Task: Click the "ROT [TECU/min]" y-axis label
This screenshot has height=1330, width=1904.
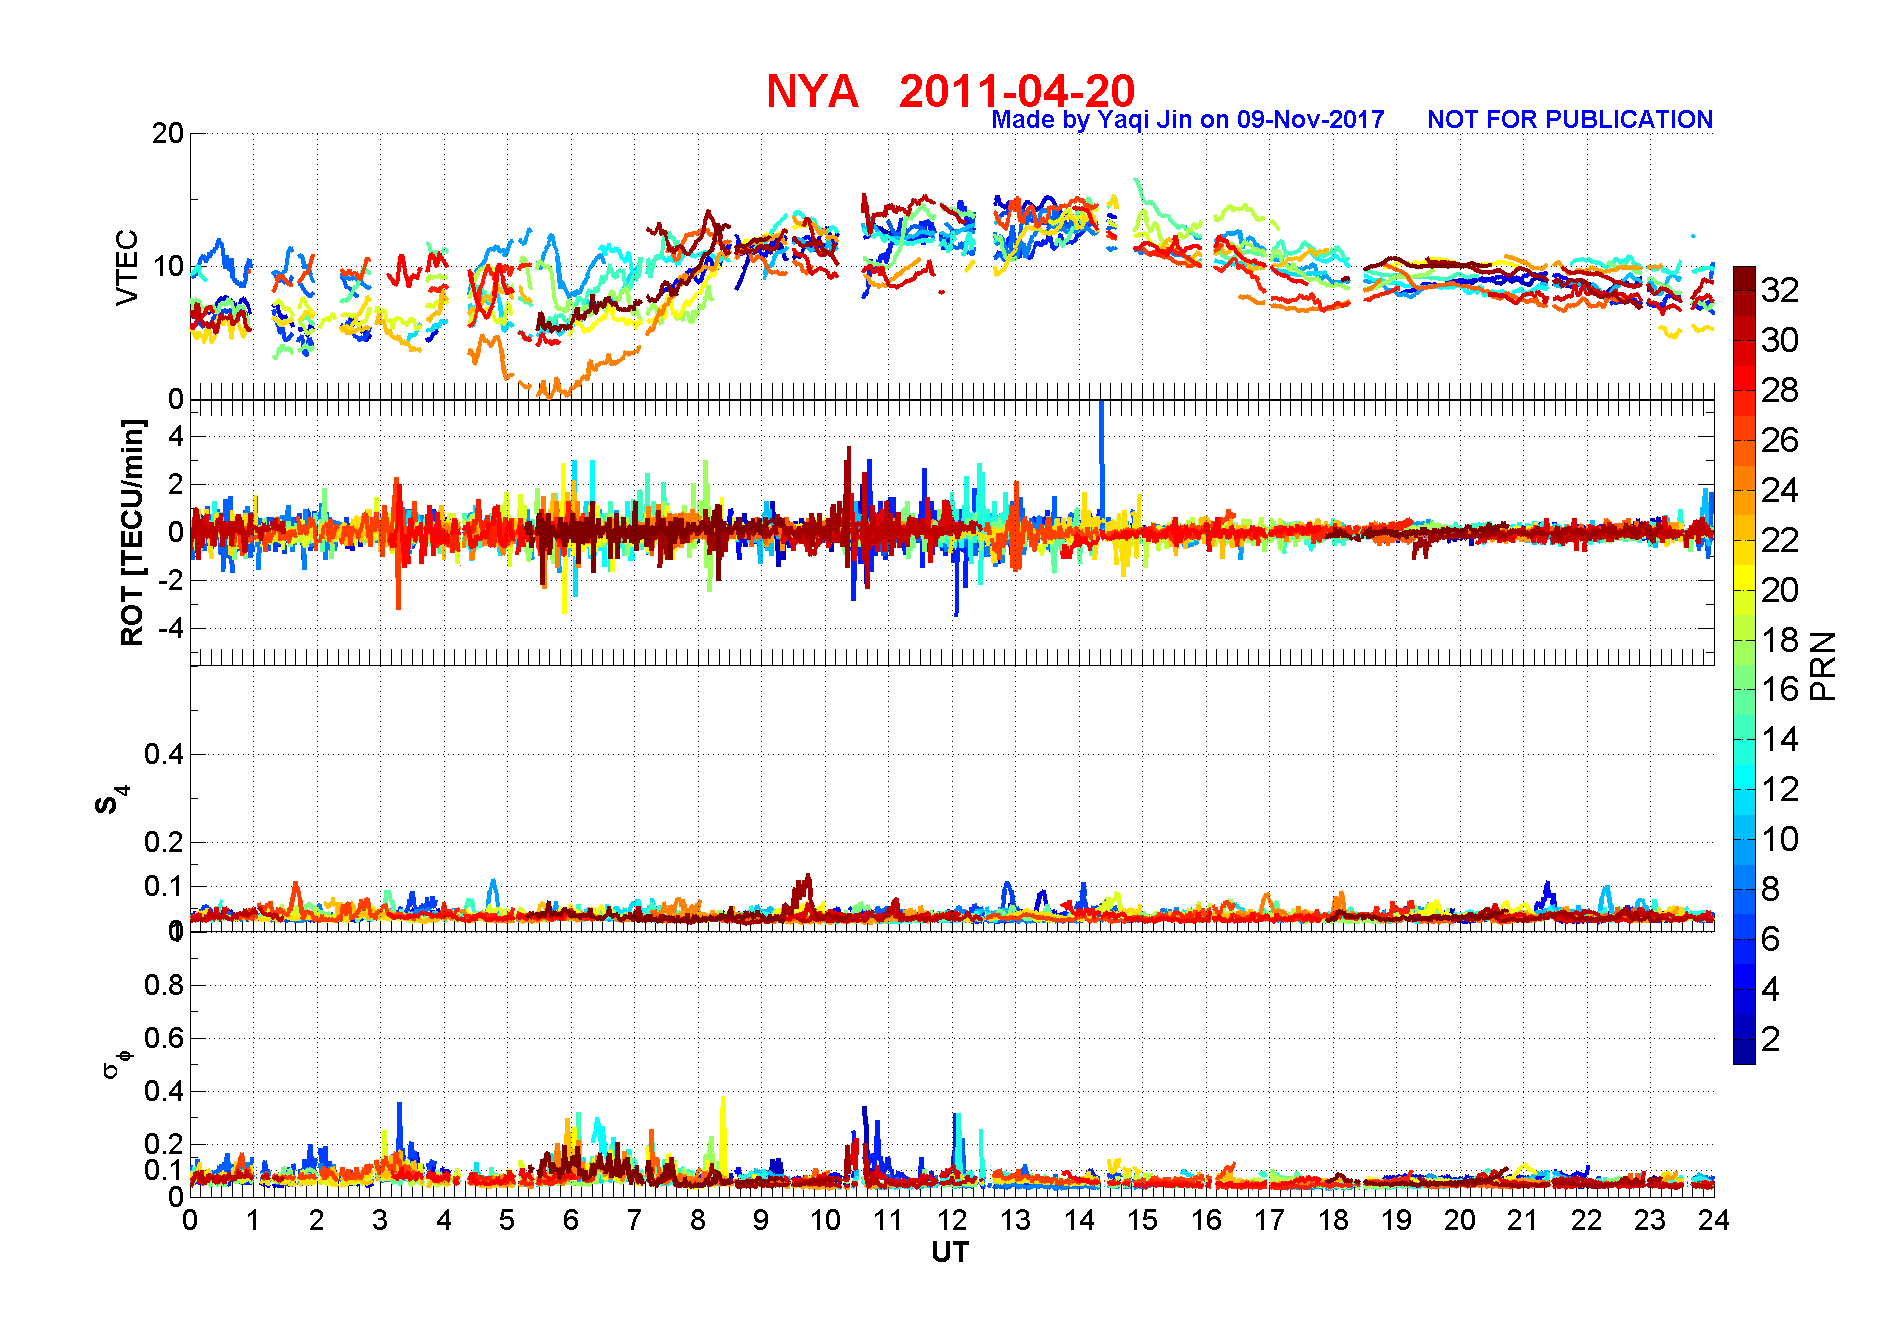Action: coord(132,532)
